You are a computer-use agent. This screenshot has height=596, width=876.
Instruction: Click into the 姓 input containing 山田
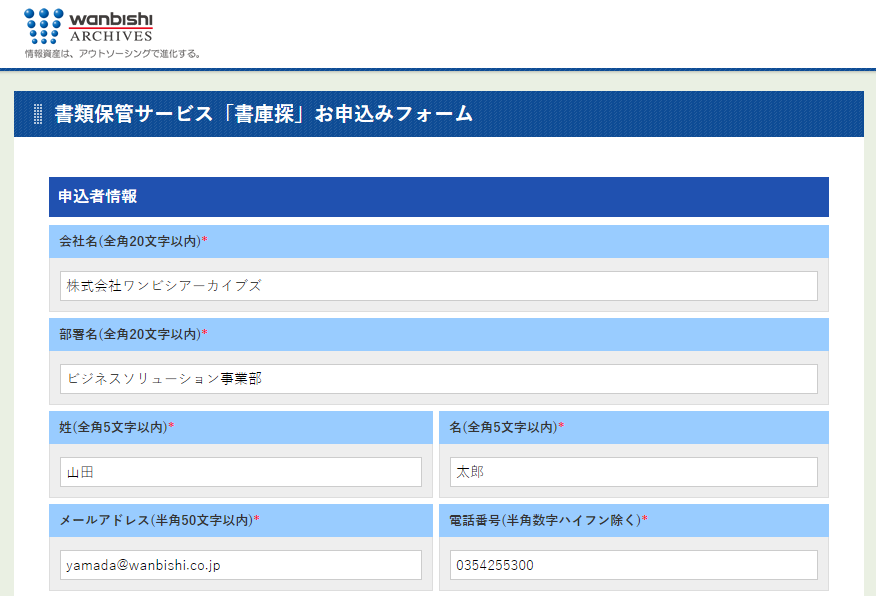point(240,472)
